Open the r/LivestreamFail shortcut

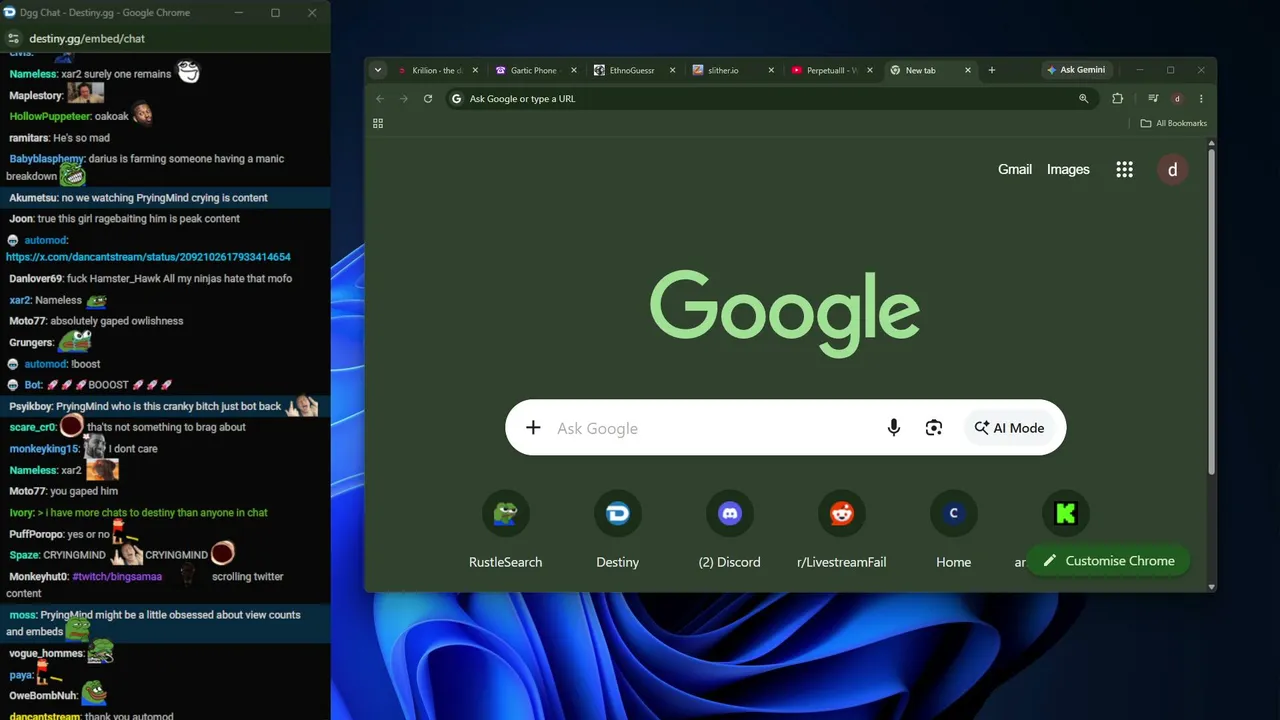click(x=842, y=532)
